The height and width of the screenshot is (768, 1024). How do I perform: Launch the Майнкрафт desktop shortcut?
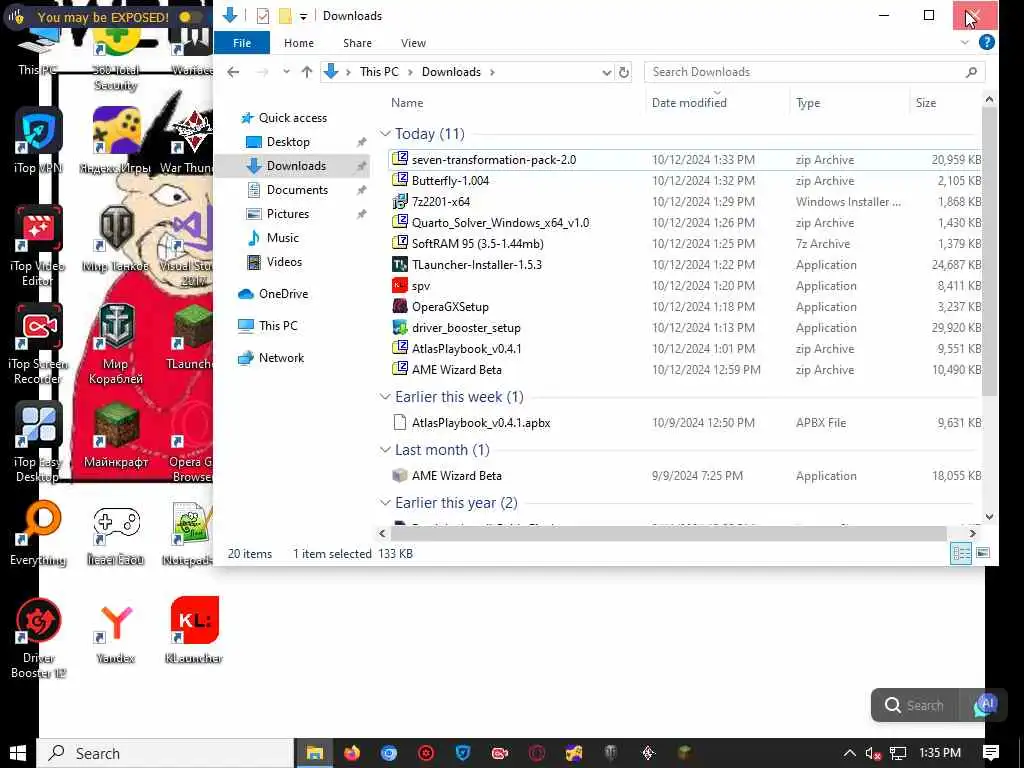click(116, 436)
